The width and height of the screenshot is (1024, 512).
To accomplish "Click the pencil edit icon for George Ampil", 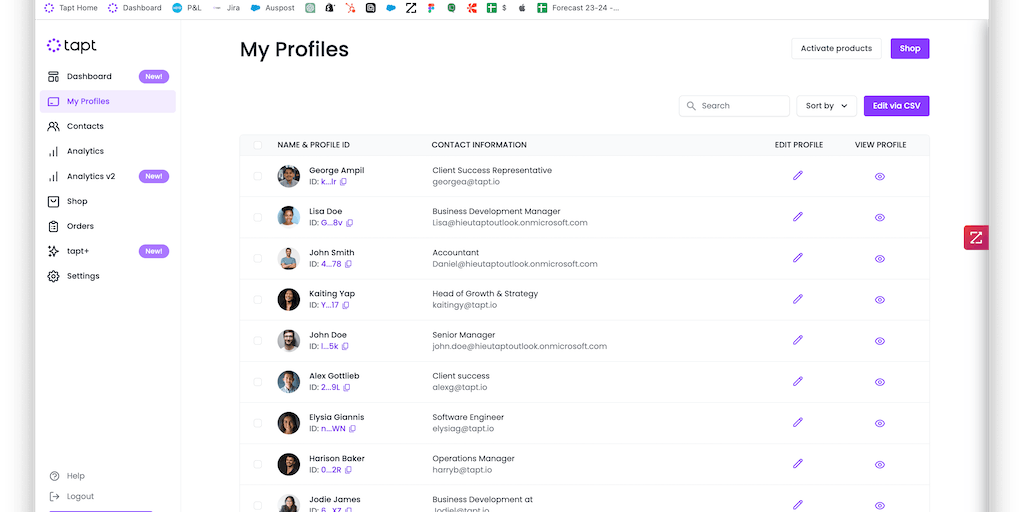I will coord(798,176).
